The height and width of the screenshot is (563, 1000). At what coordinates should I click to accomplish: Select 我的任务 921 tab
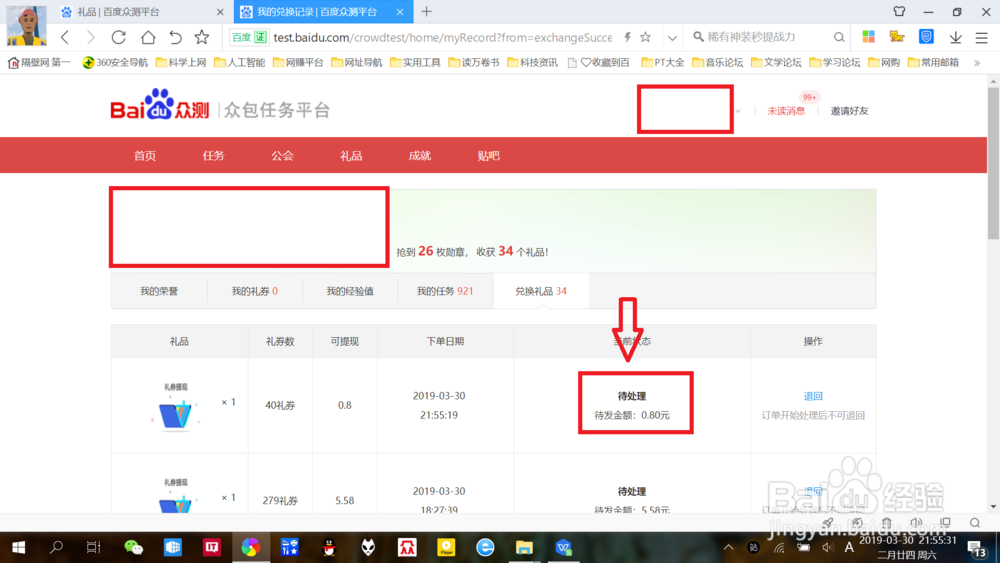tap(445, 291)
